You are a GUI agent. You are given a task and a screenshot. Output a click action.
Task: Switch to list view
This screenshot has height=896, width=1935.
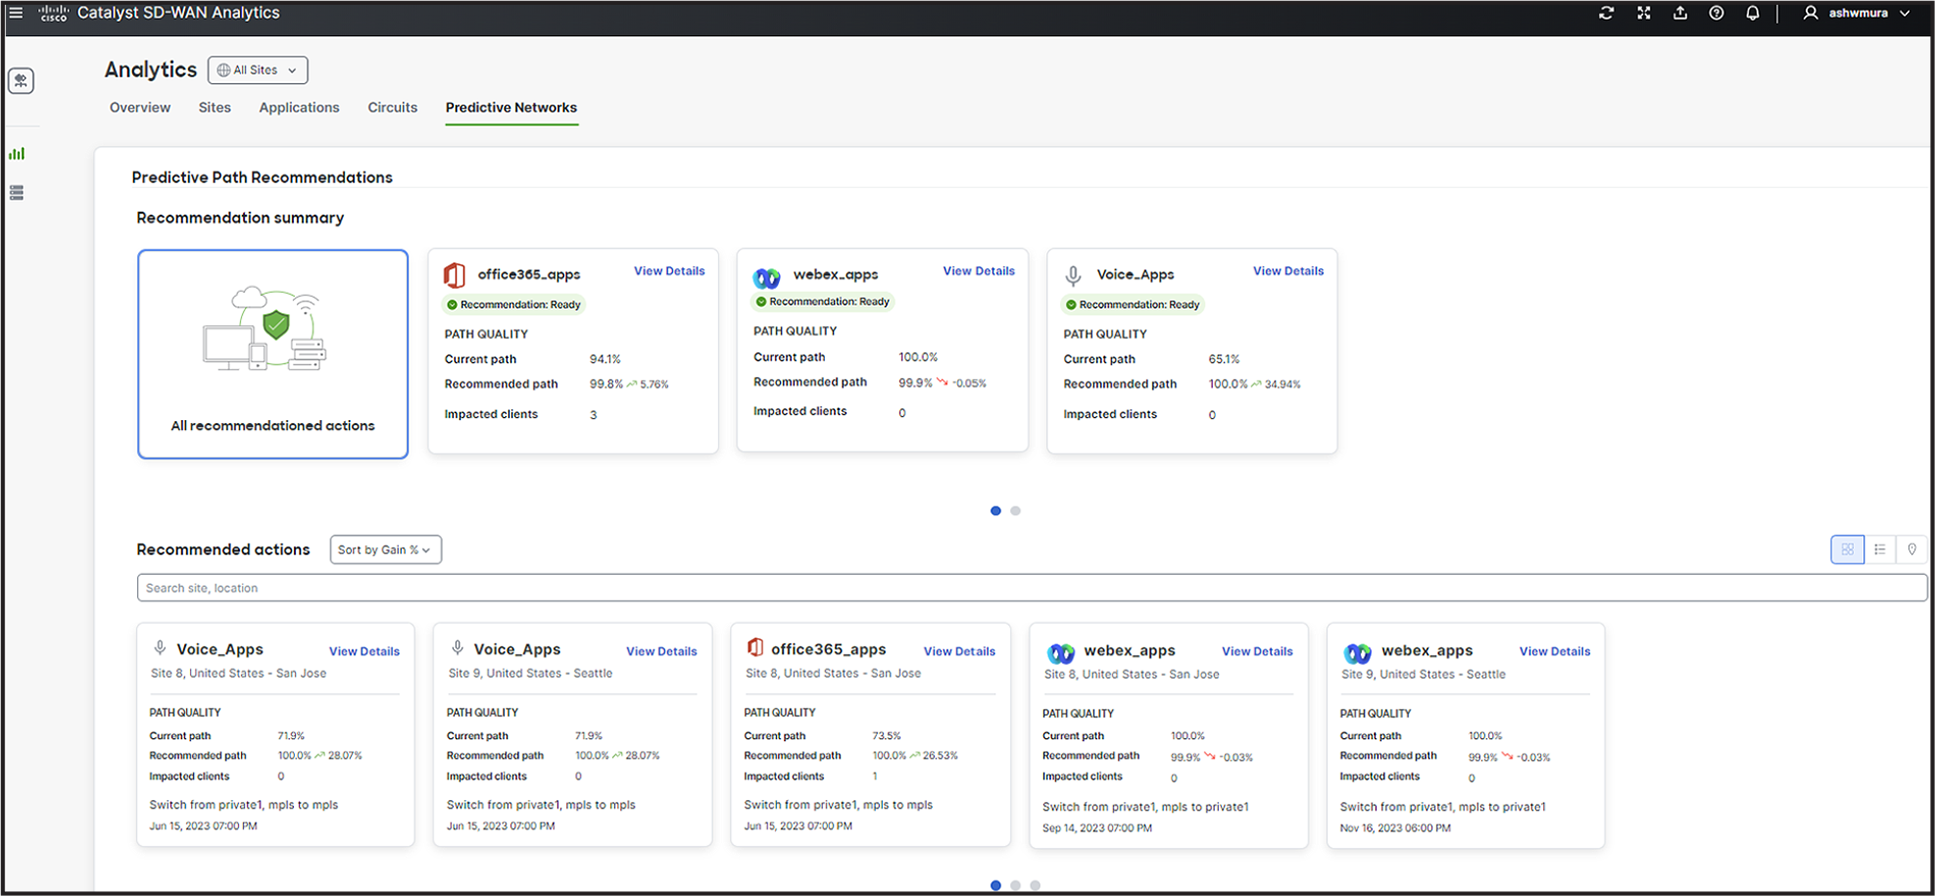[1880, 549]
